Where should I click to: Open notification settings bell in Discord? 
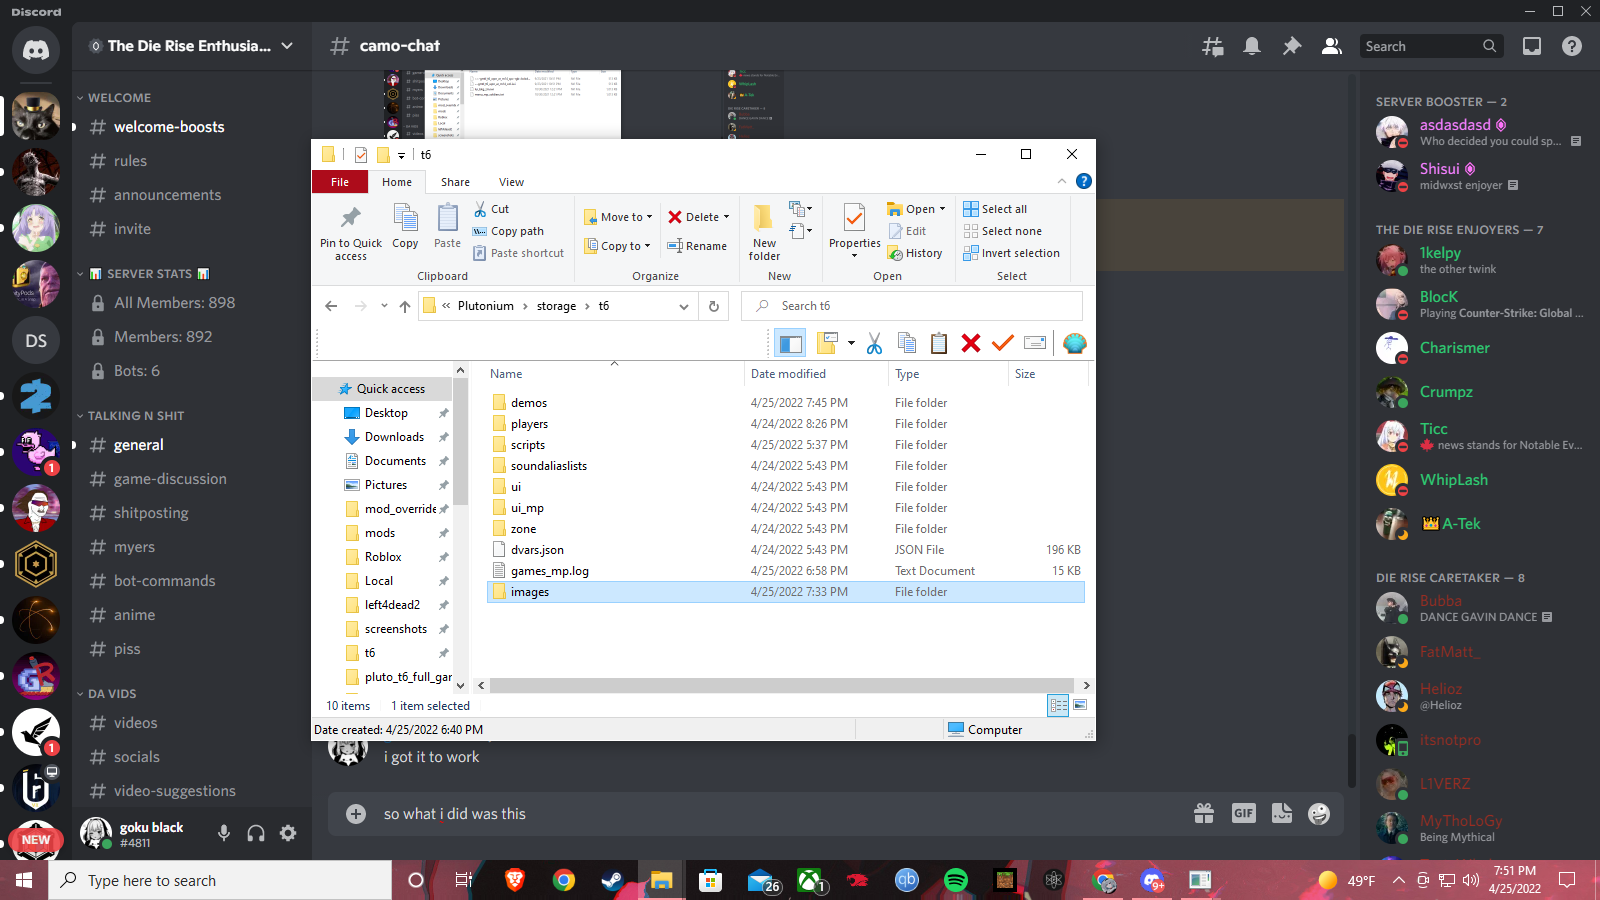tap(1252, 46)
